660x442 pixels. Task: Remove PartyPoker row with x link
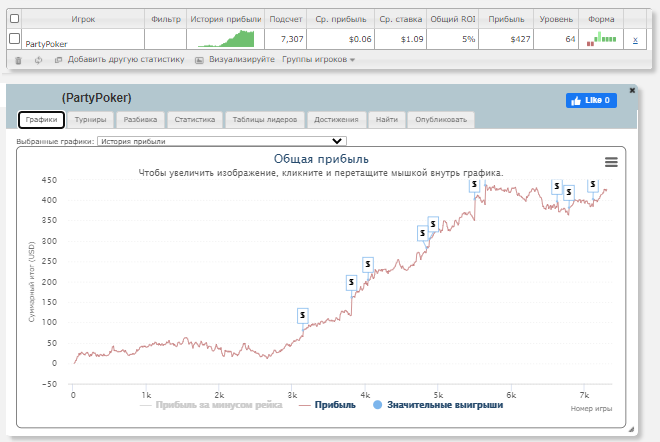click(635, 40)
